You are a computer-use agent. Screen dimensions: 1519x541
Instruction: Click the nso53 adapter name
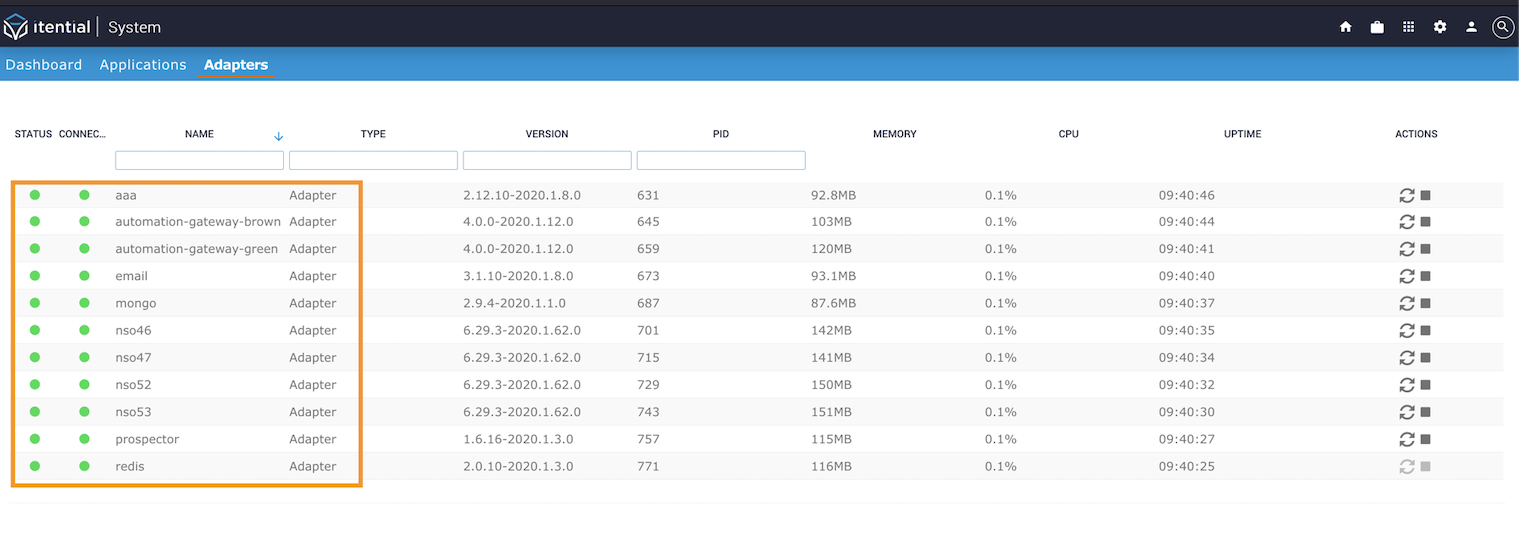133,412
